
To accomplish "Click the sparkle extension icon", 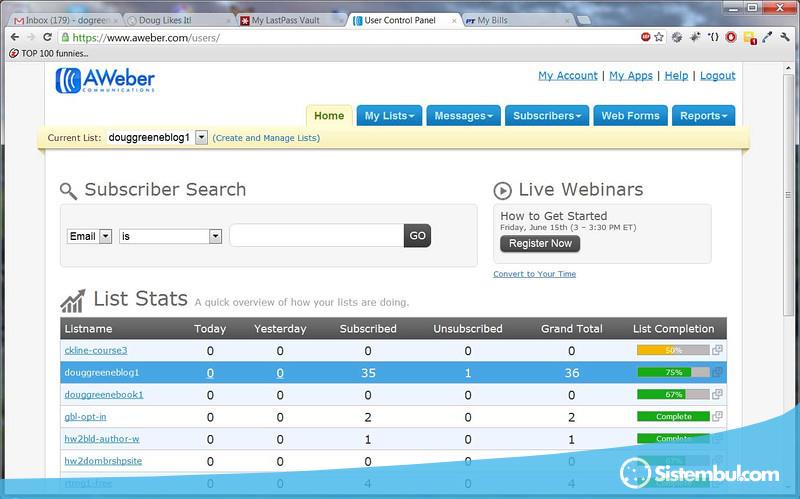I will pyautogui.click(x=695, y=37).
